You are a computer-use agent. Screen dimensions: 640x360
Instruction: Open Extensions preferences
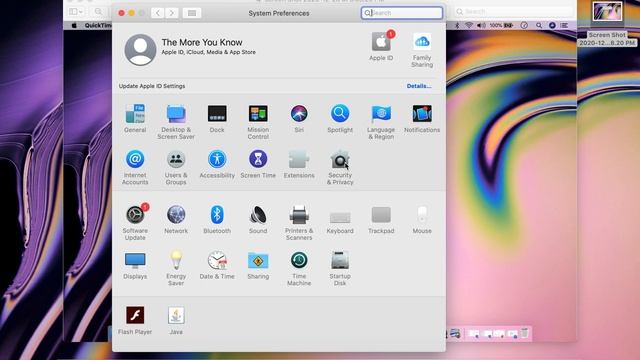pyautogui.click(x=299, y=159)
